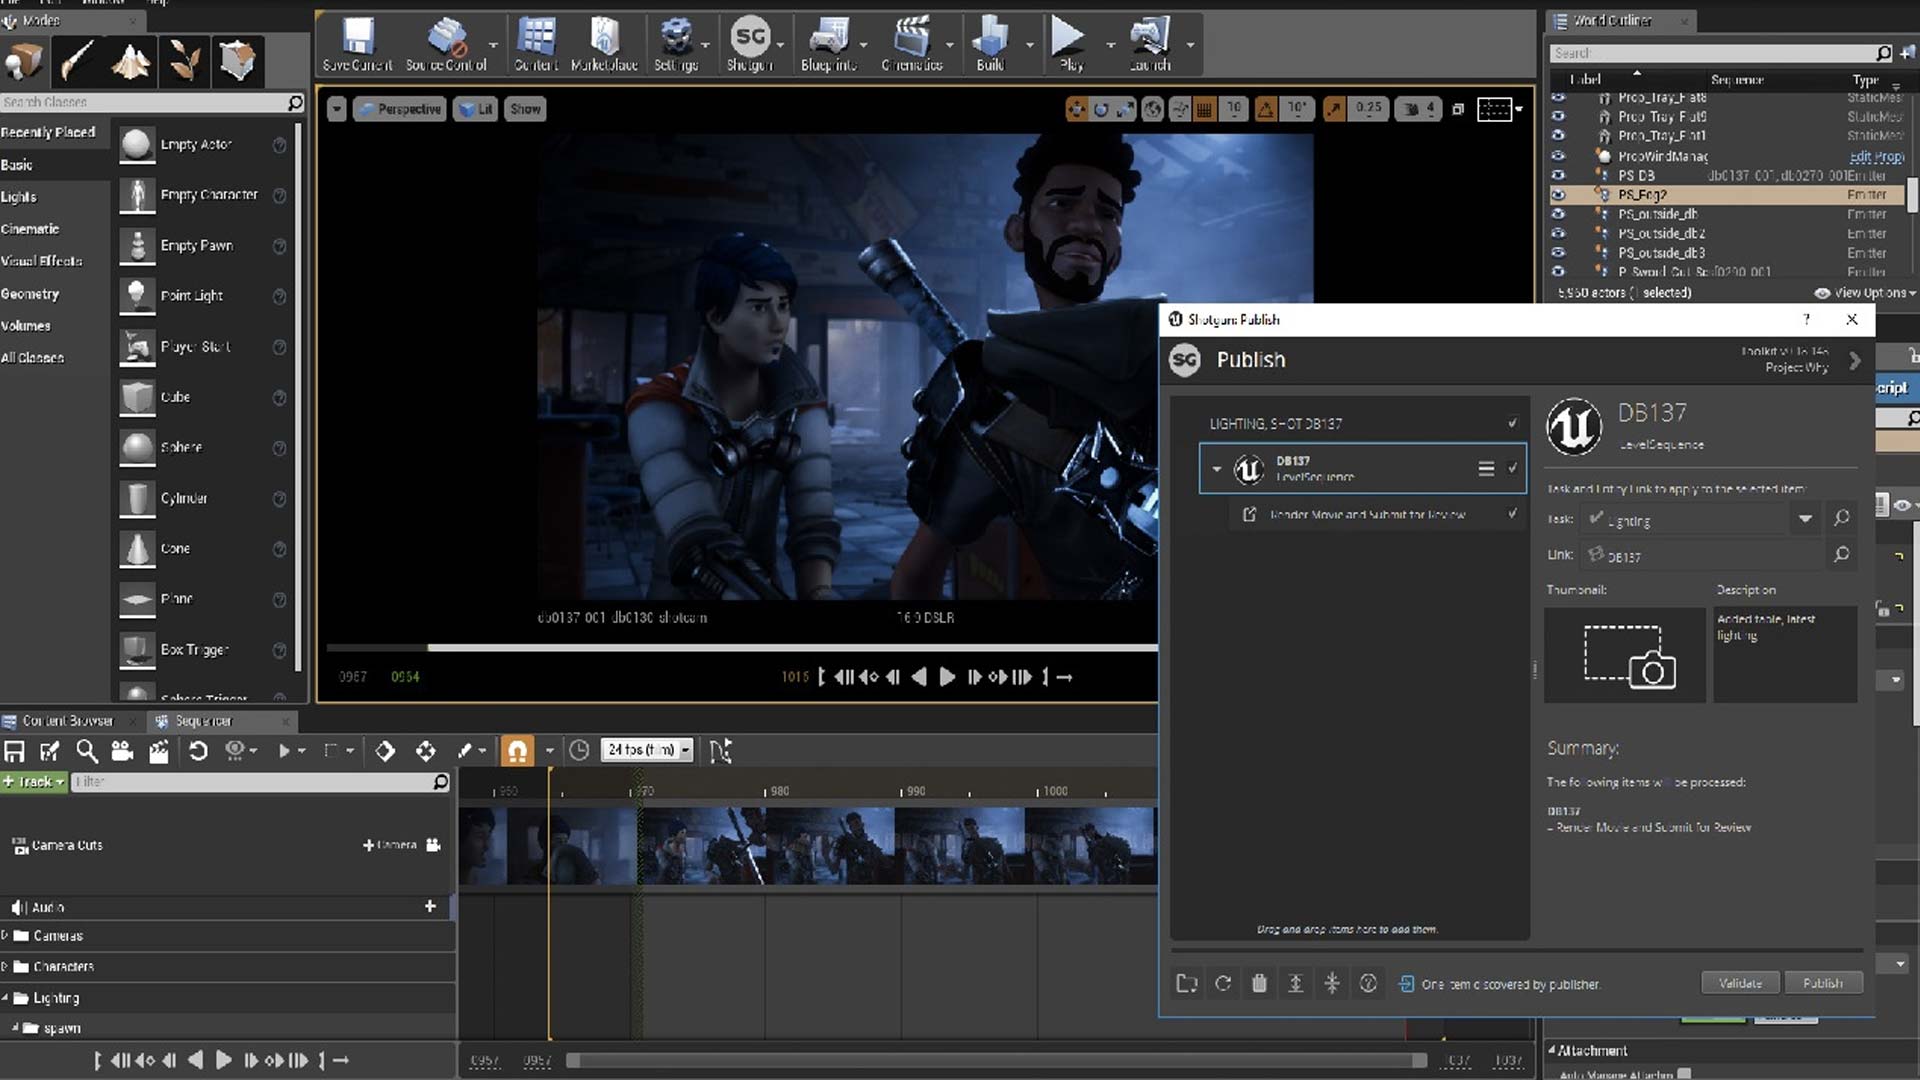Collapse the Lighting folder in Sequencer

coord(5,998)
